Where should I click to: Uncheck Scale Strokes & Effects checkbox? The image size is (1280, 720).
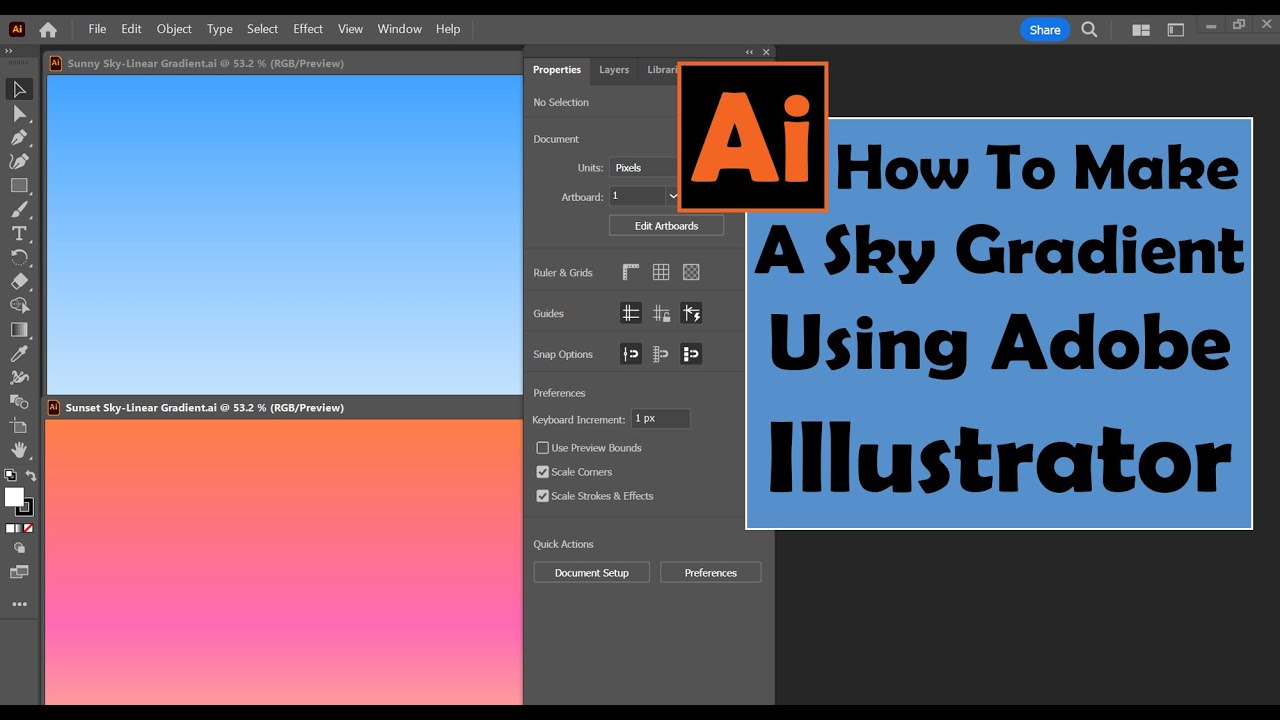pyautogui.click(x=543, y=496)
